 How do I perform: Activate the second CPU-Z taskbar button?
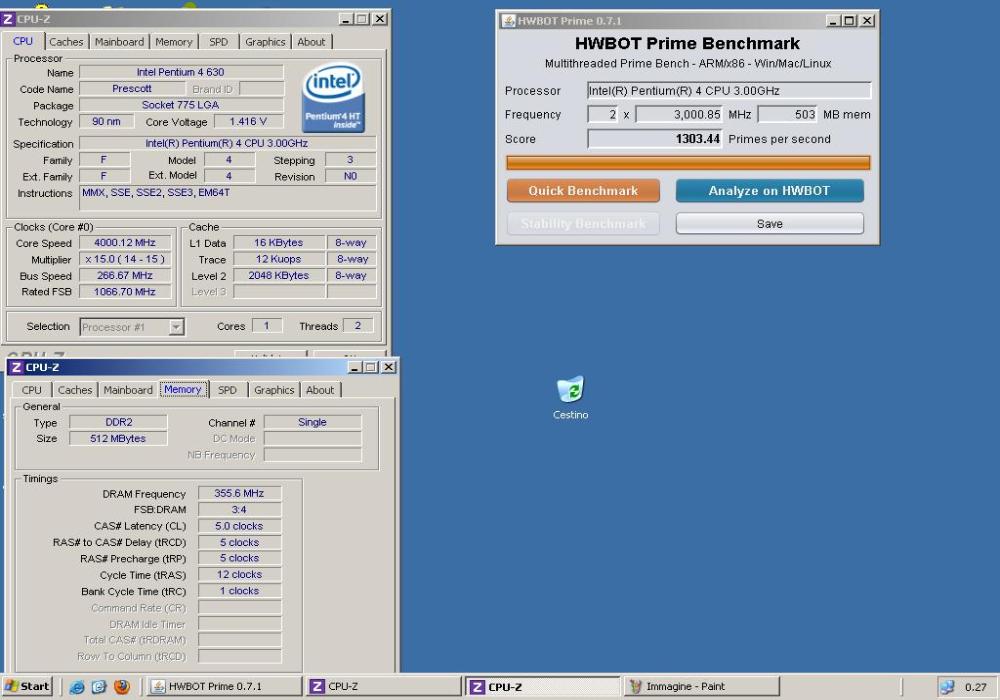coord(542,687)
